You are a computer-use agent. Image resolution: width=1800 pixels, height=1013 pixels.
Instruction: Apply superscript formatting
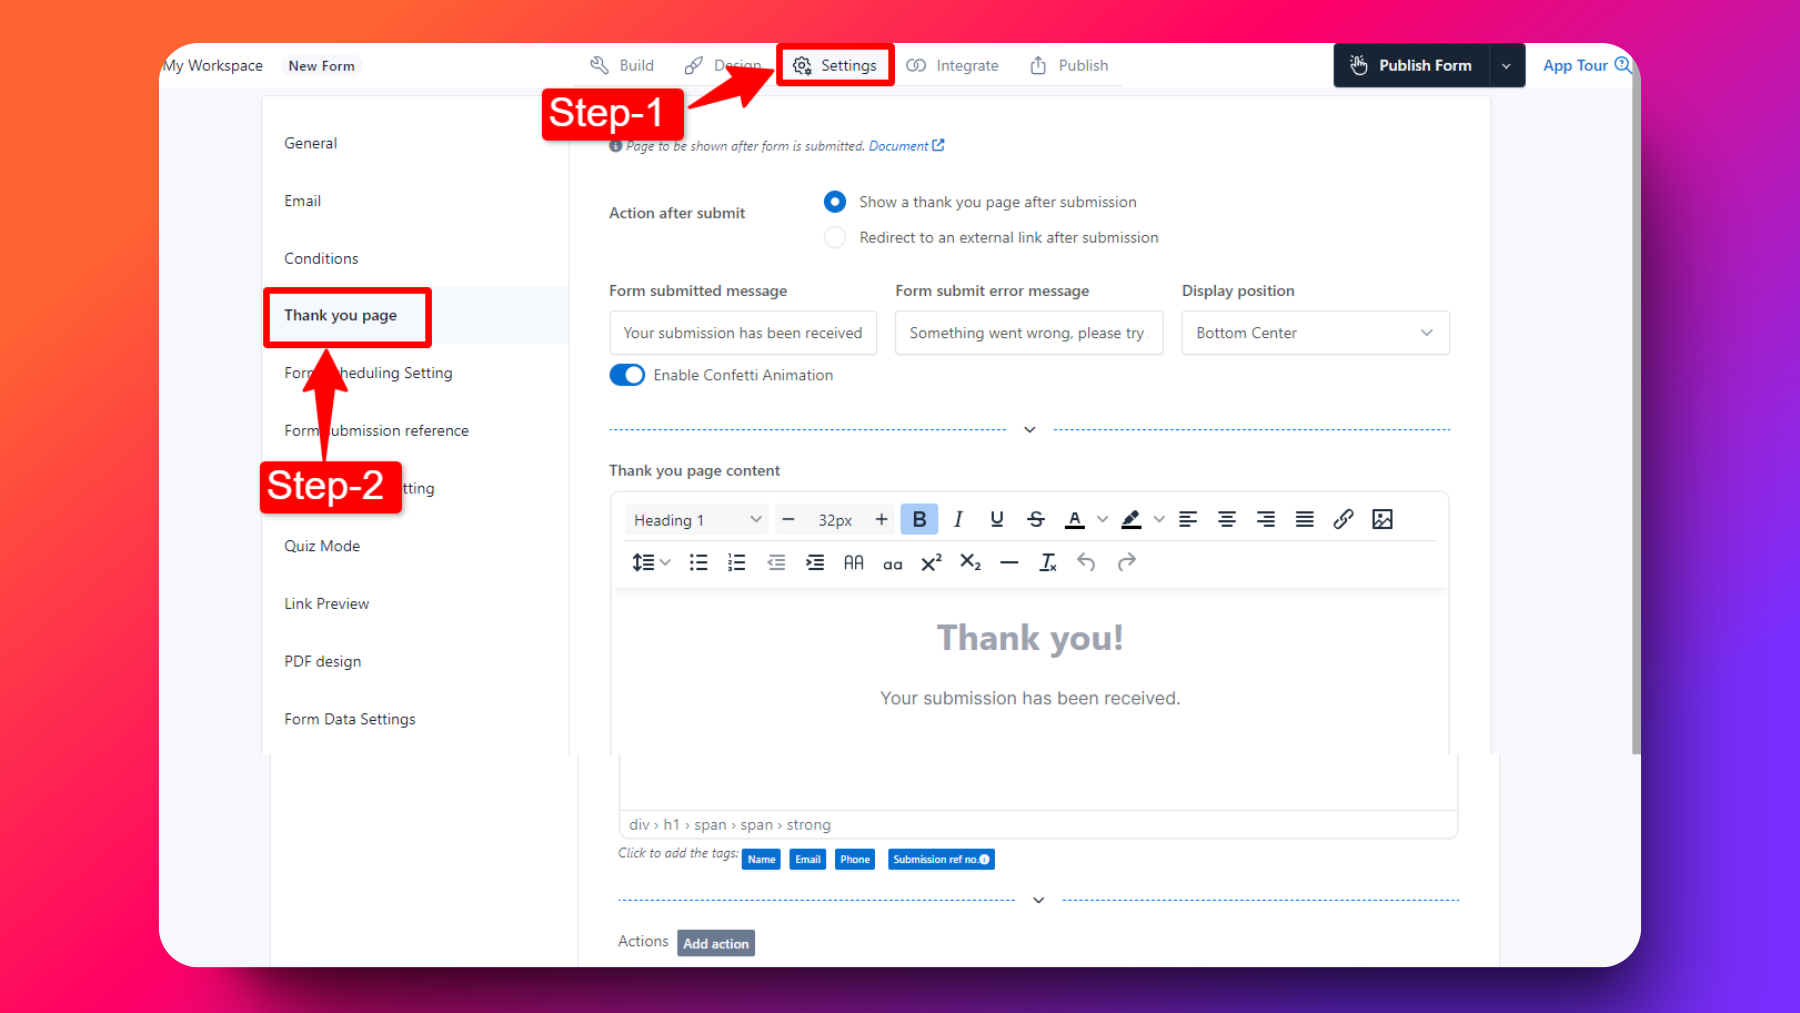click(x=931, y=563)
